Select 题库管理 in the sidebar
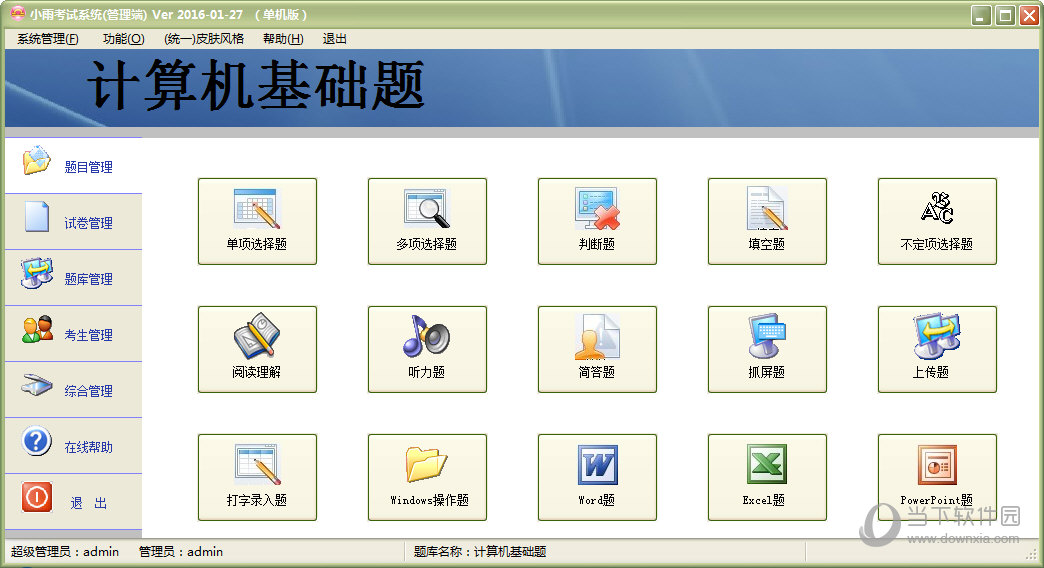Viewport: 1044px width, 568px height. tap(73, 278)
